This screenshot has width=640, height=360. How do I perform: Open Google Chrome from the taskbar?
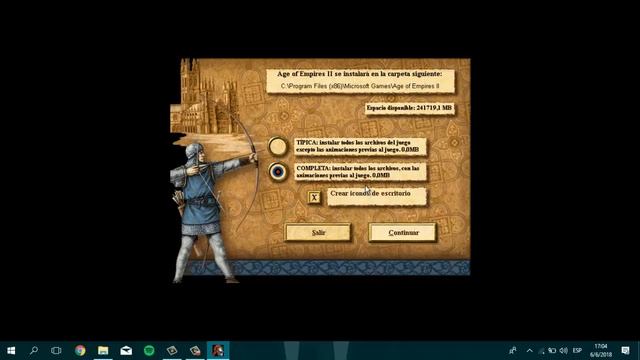coord(80,350)
